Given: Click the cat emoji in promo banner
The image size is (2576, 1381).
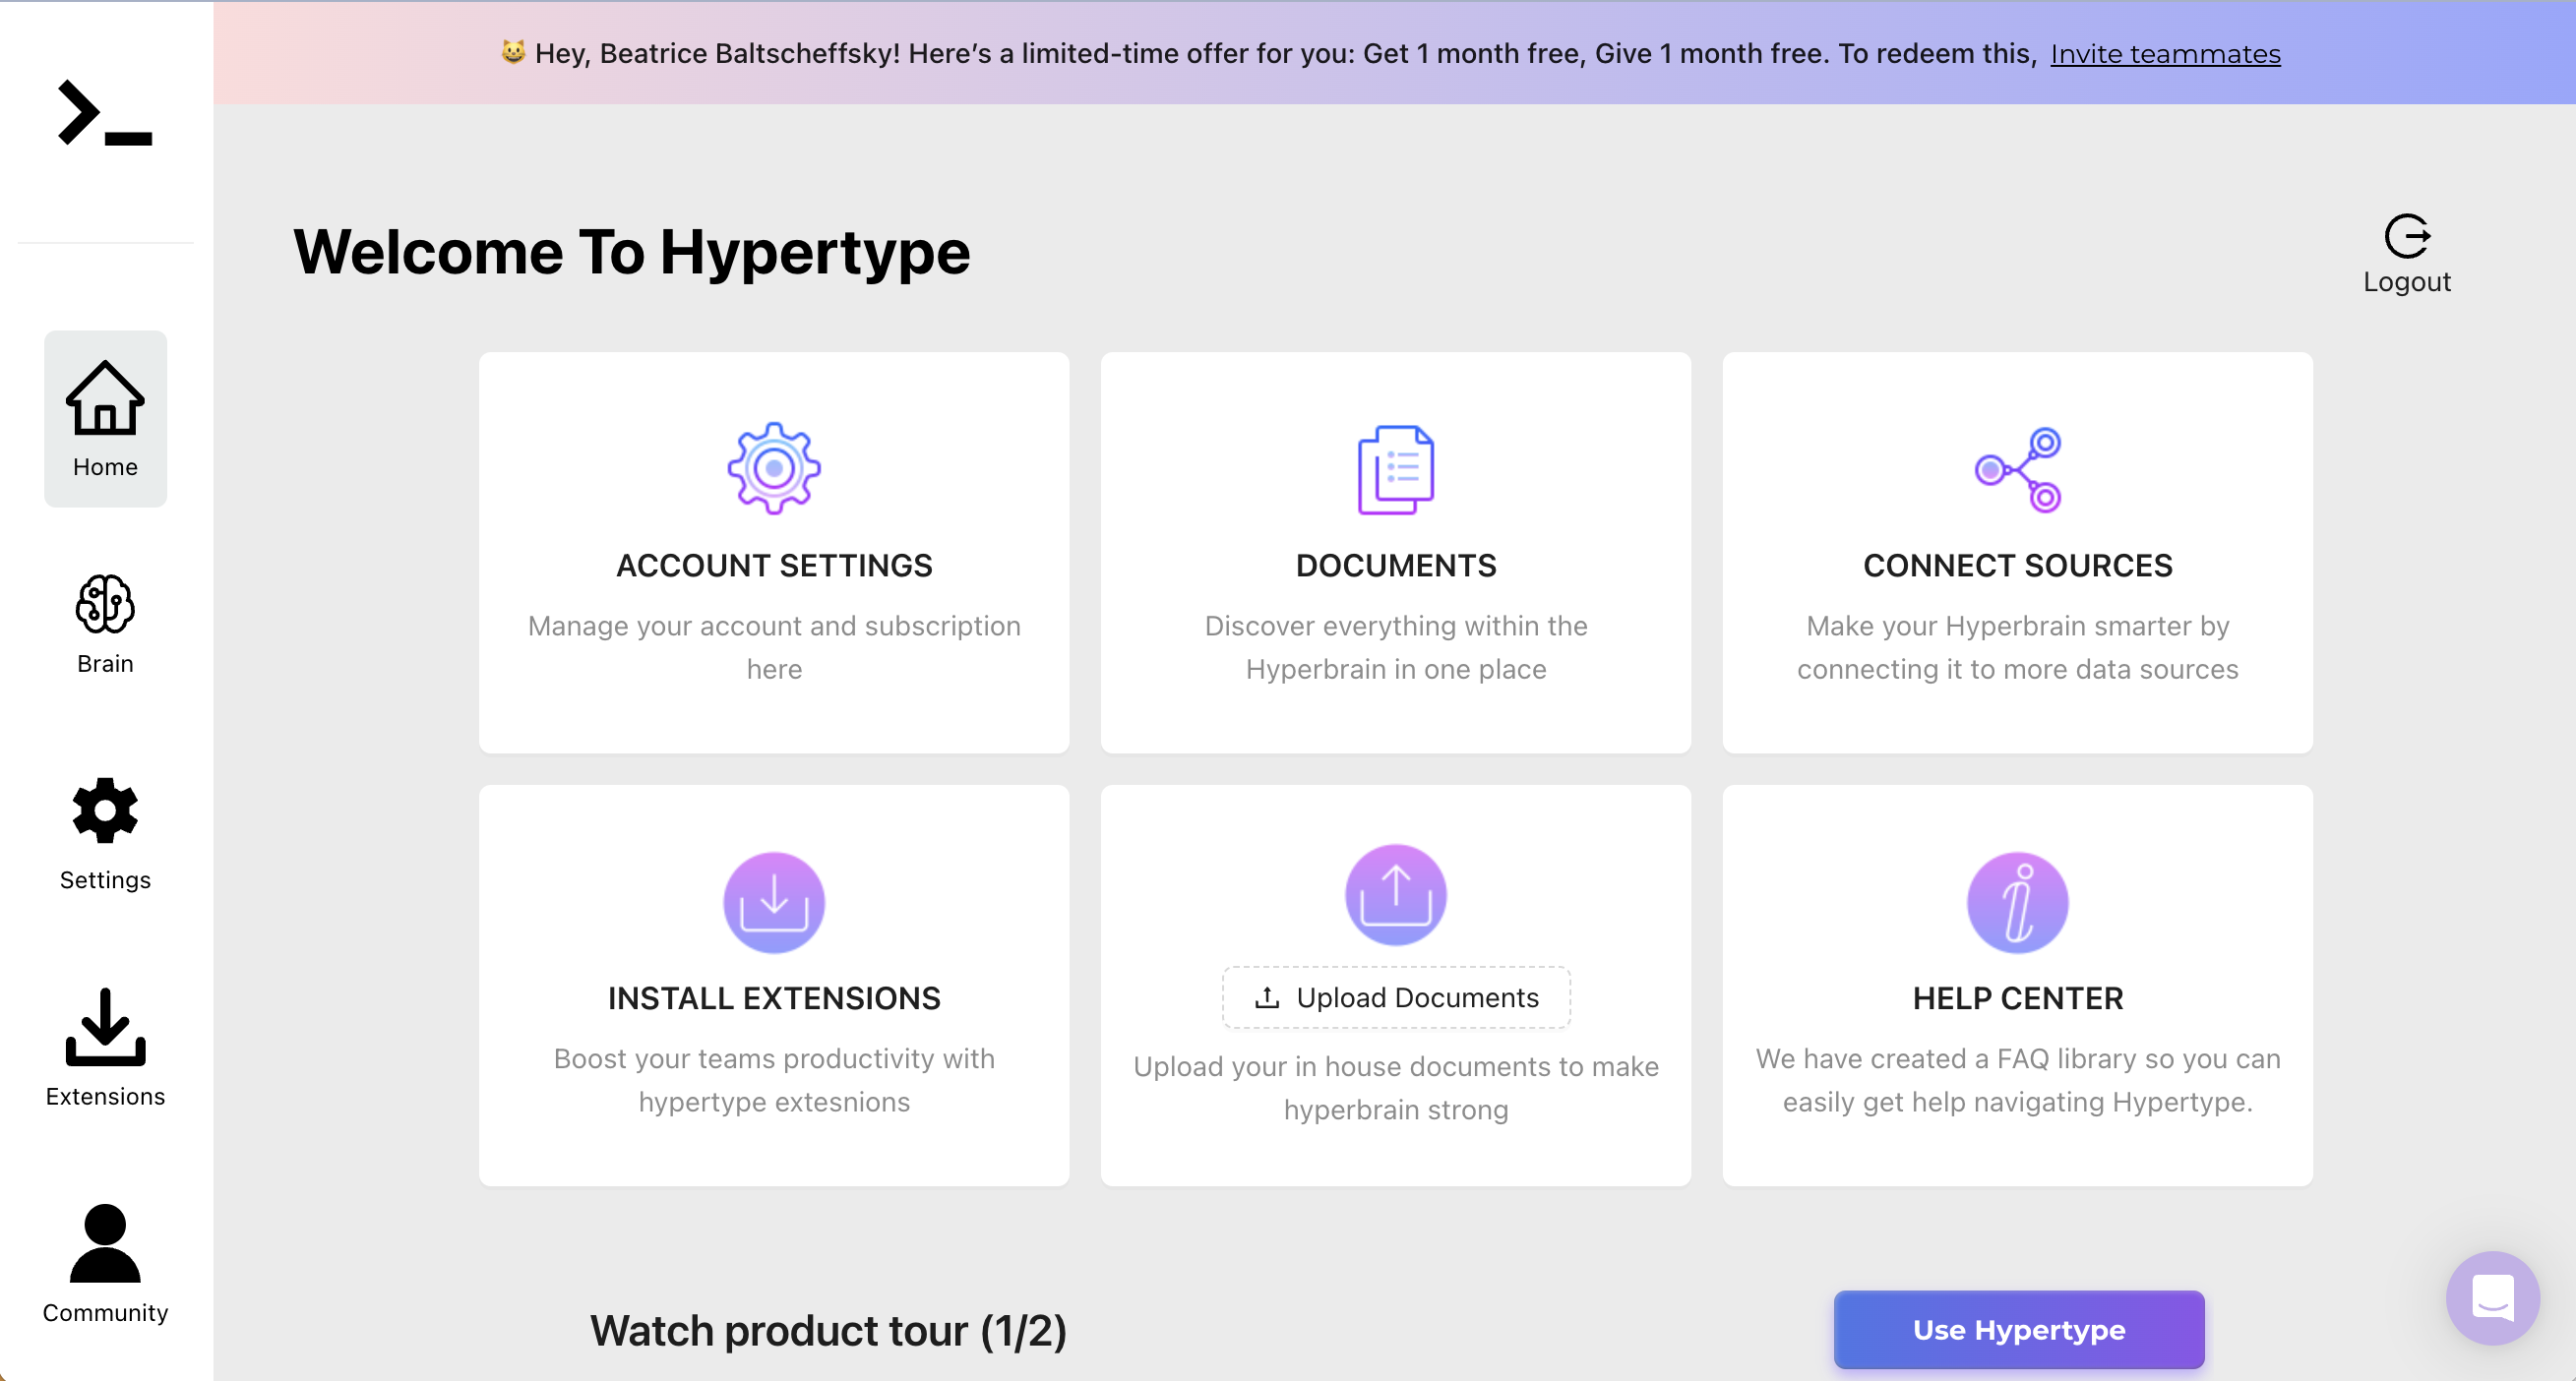Looking at the screenshot, I should click(513, 53).
